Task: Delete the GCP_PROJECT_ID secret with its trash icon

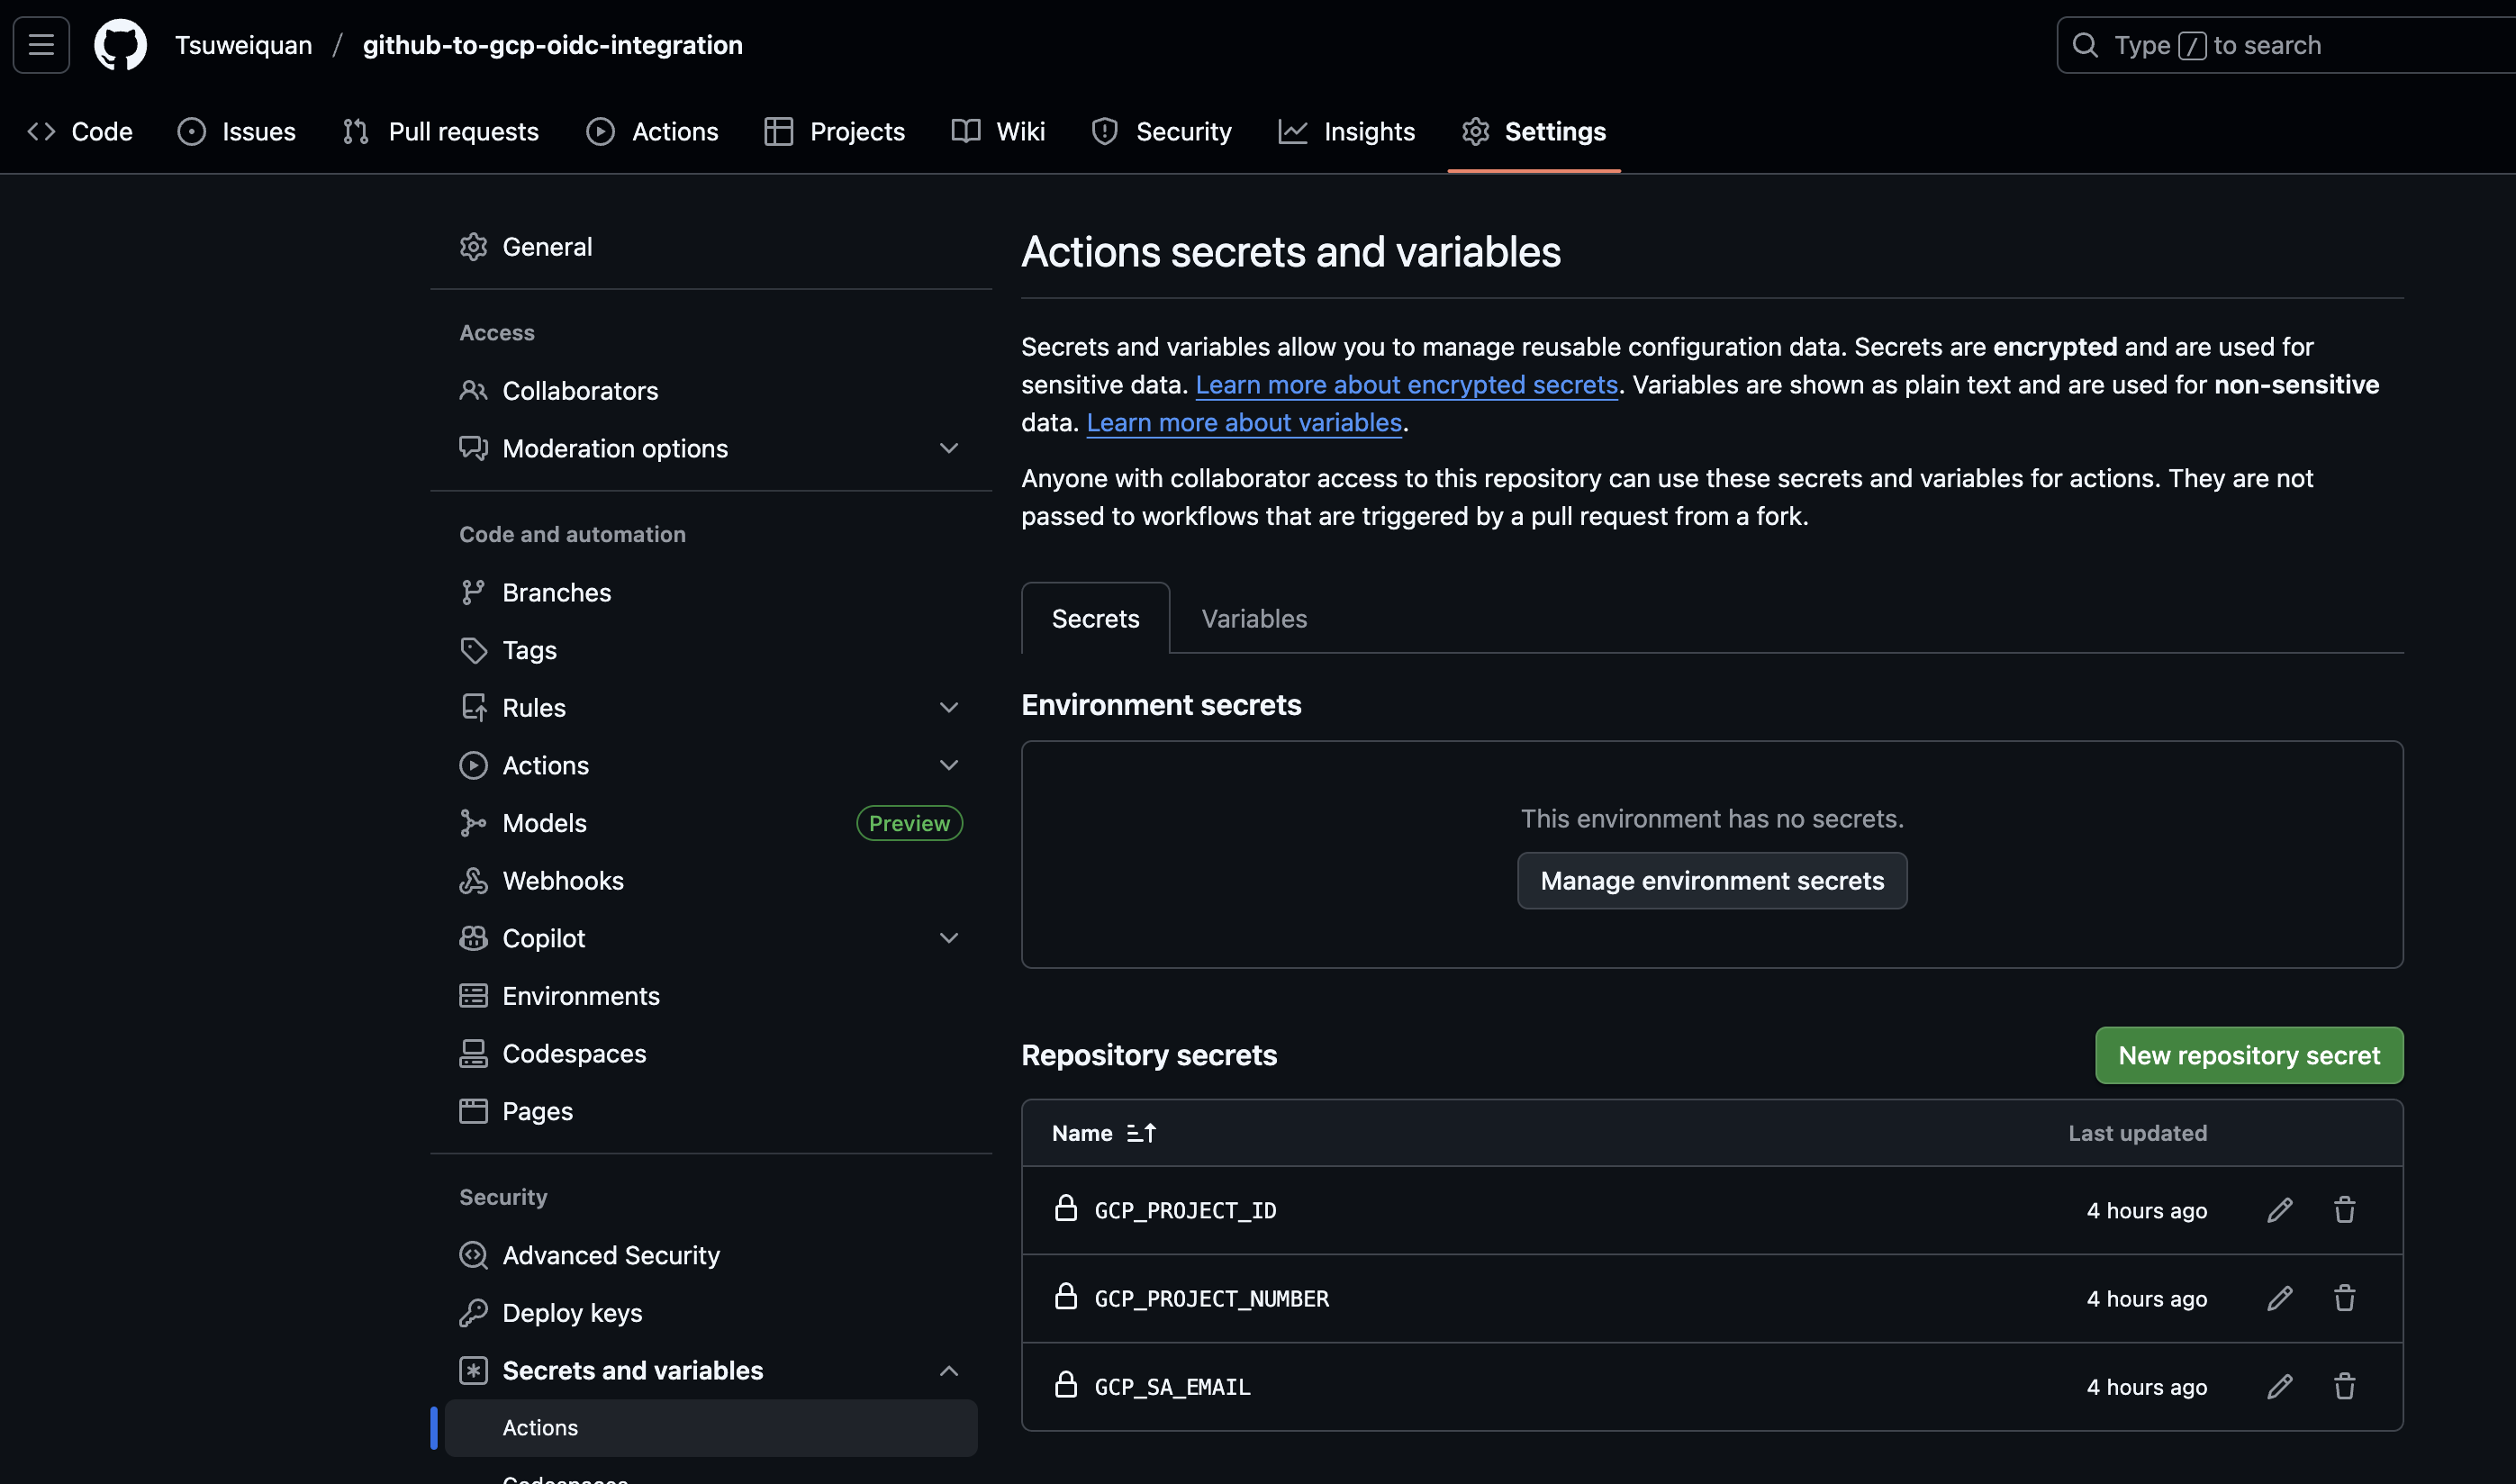Action: pos(2344,1210)
